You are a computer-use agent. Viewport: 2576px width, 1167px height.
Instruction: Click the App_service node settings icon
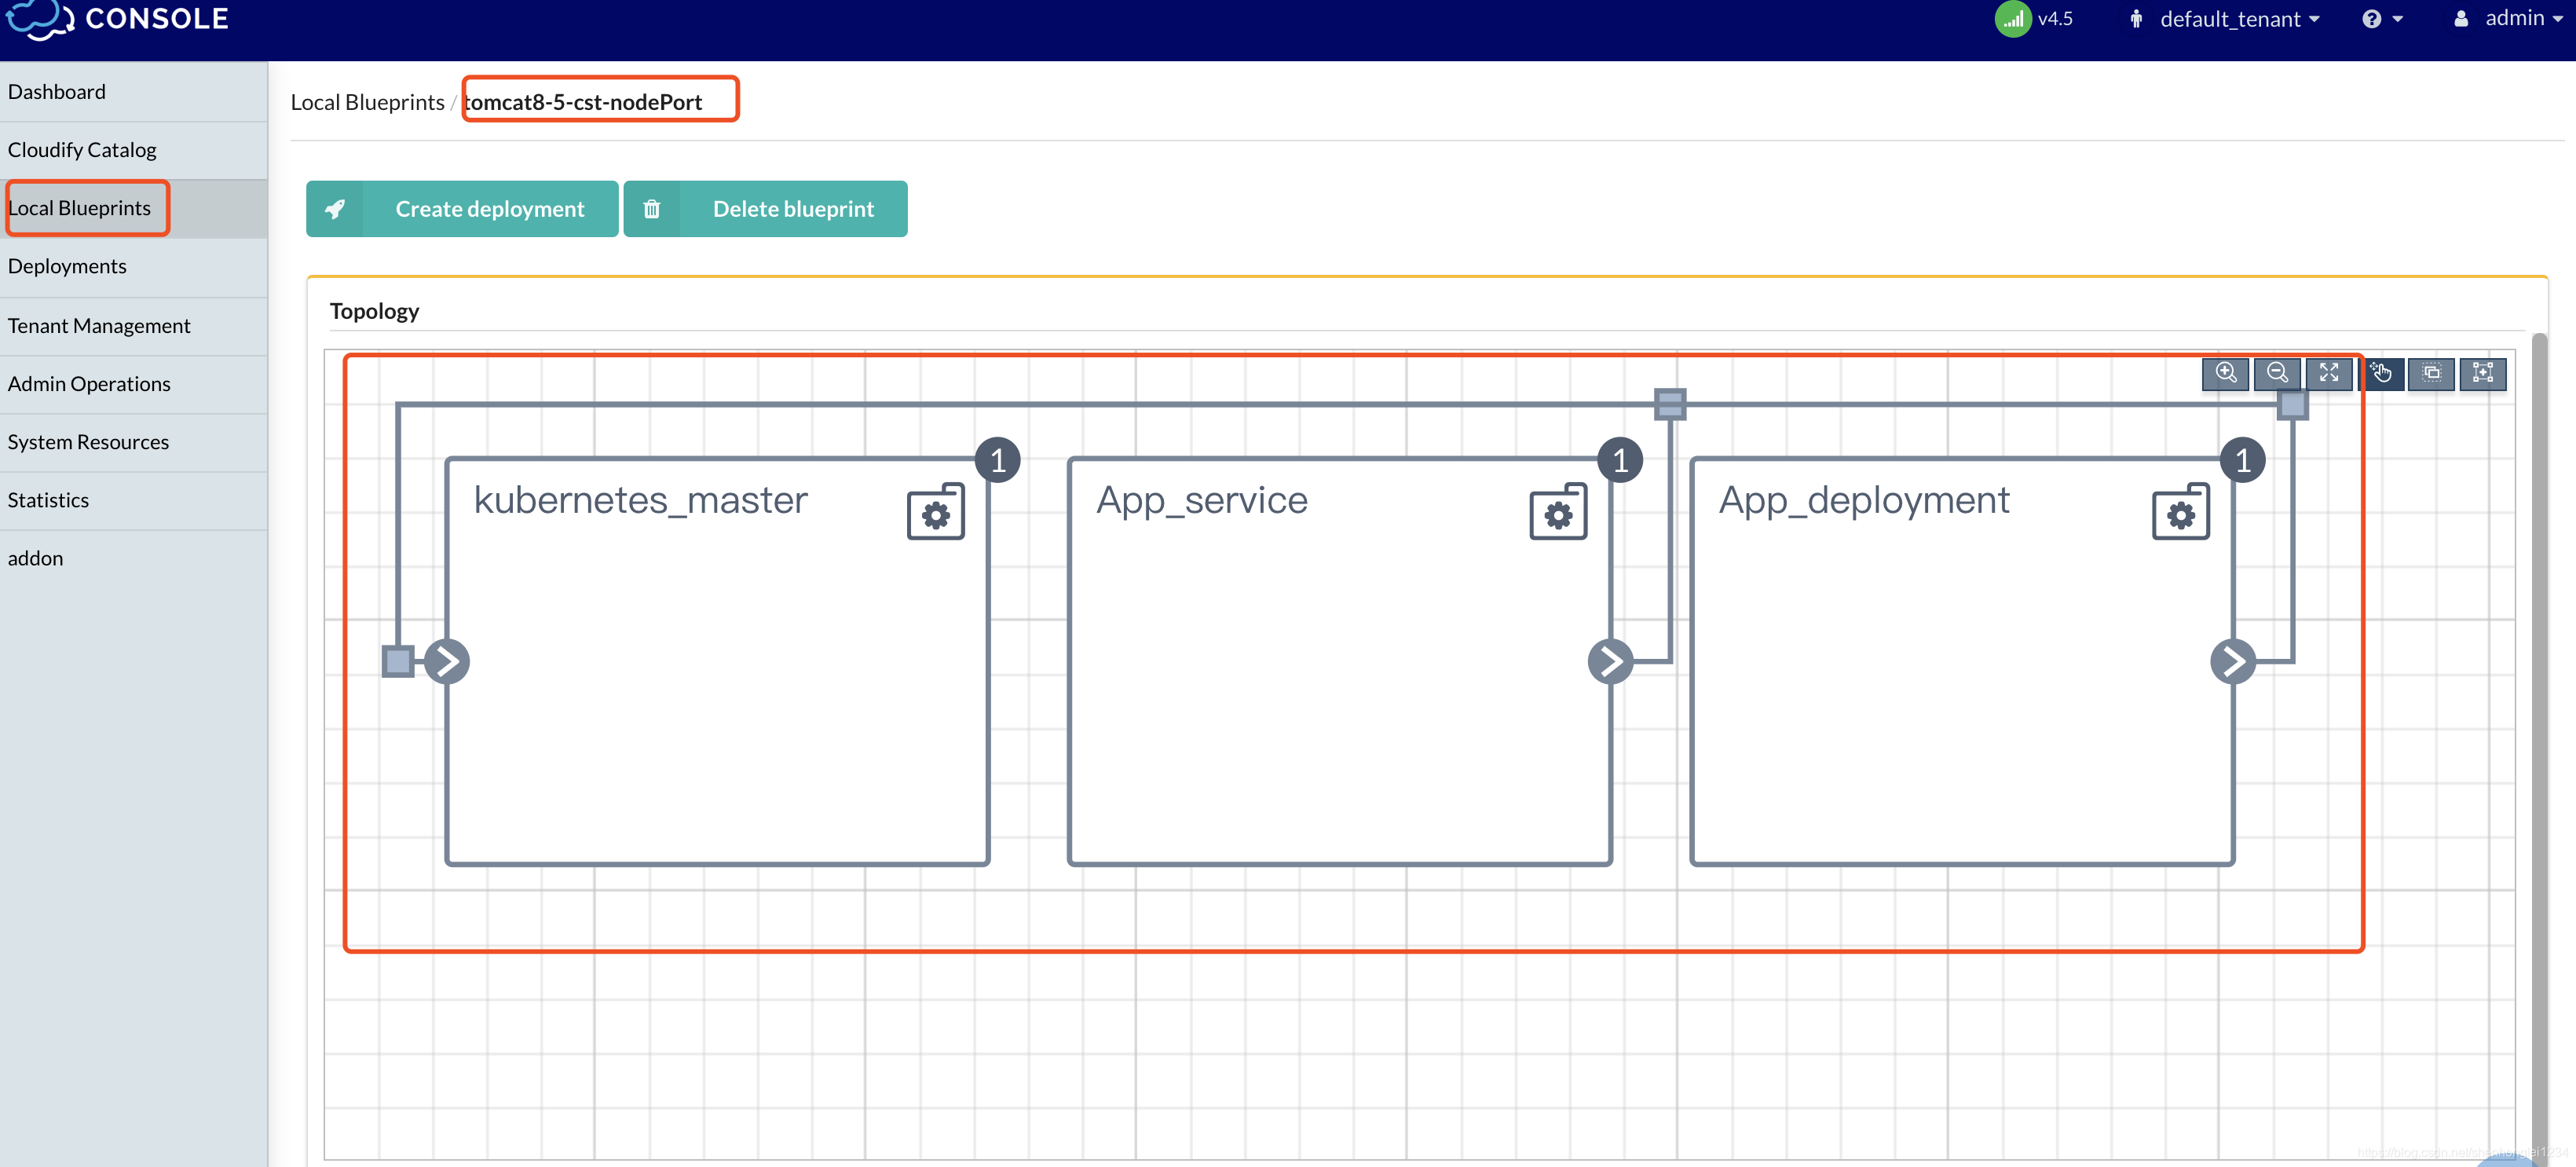click(1556, 511)
